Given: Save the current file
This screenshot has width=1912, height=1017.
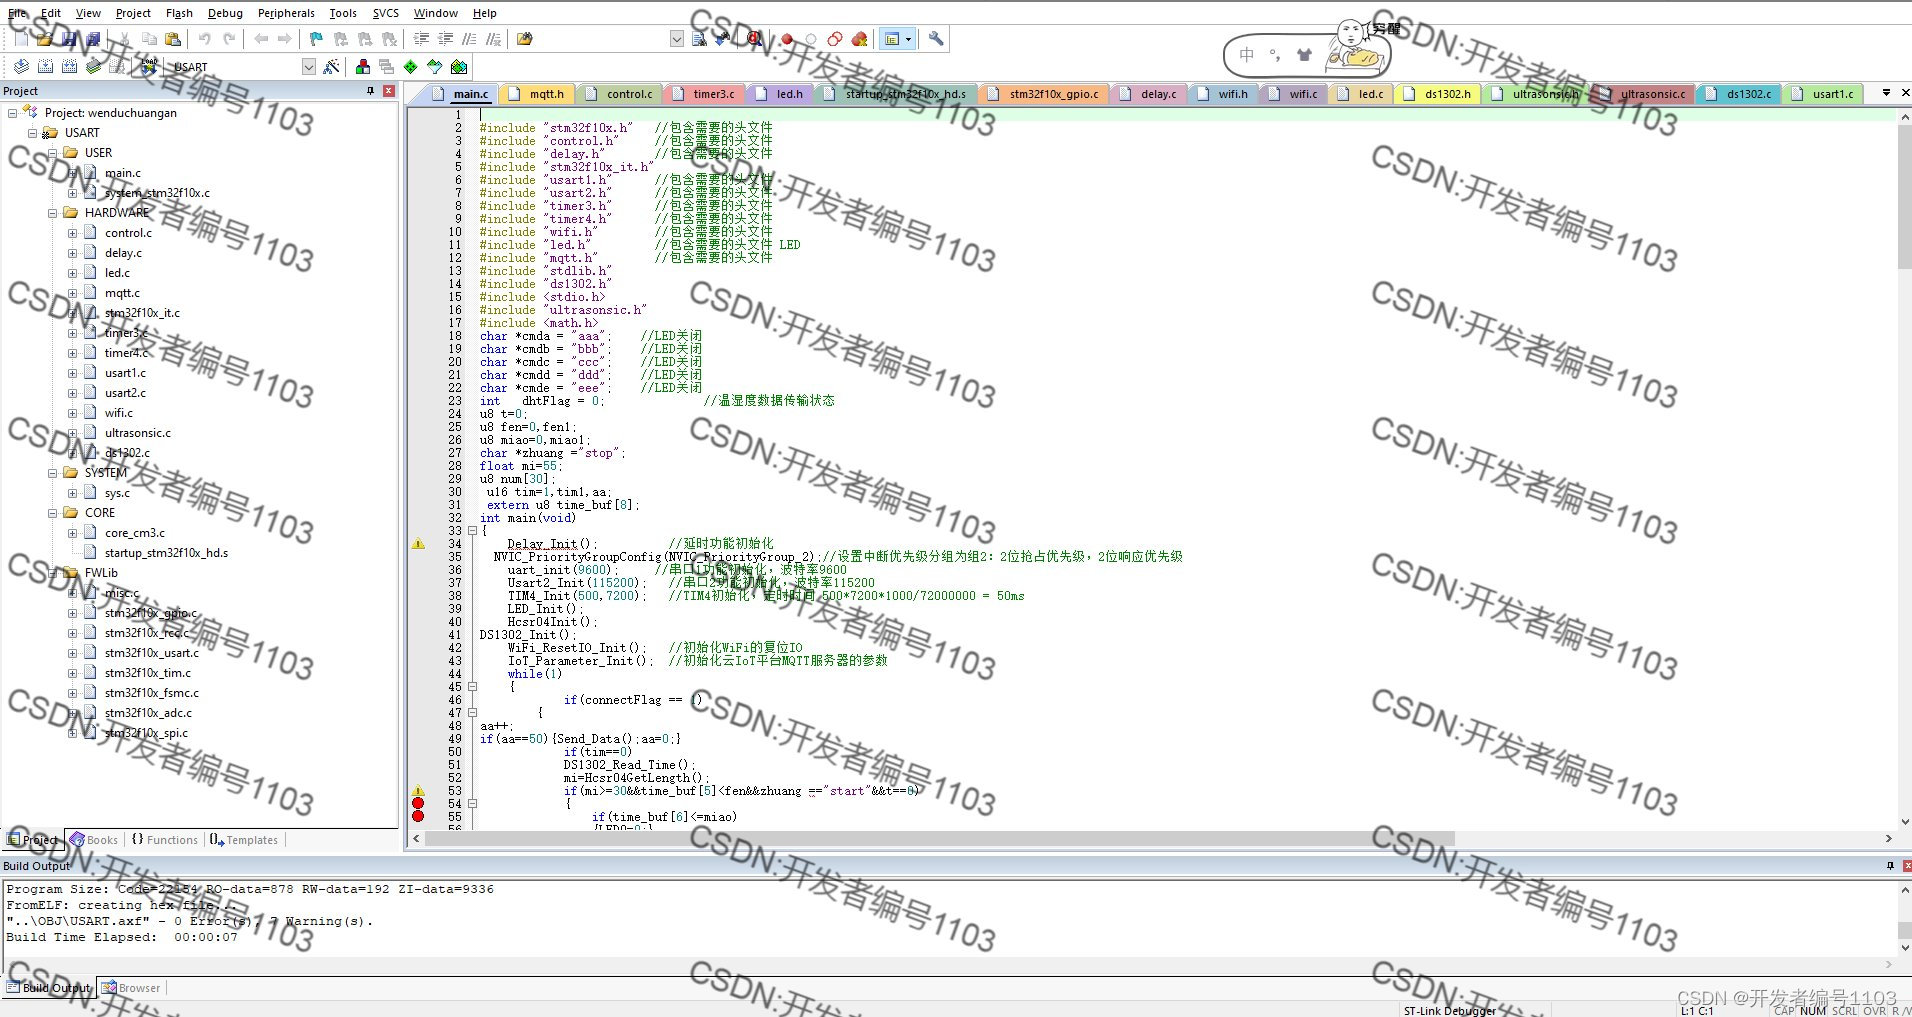Looking at the screenshot, I should 68,39.
